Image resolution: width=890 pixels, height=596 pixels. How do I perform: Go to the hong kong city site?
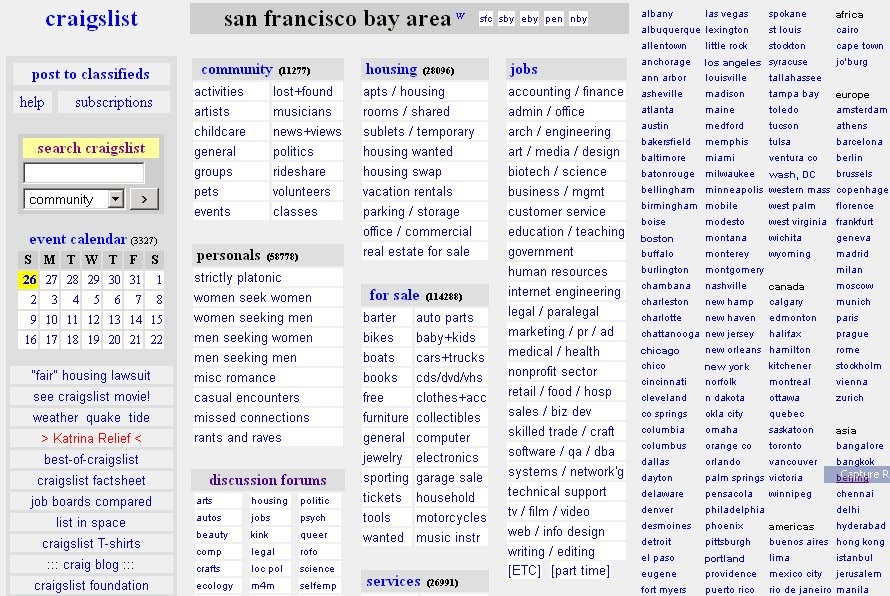pyautogui.click(x=860, y=542)
